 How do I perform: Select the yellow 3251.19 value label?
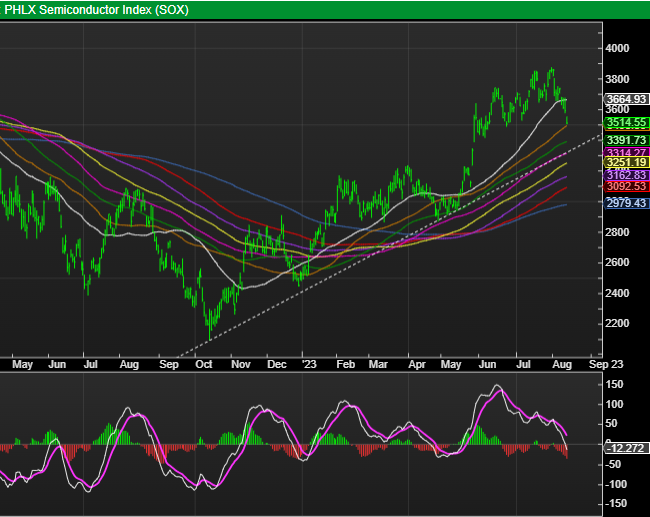tap(626, 162)
